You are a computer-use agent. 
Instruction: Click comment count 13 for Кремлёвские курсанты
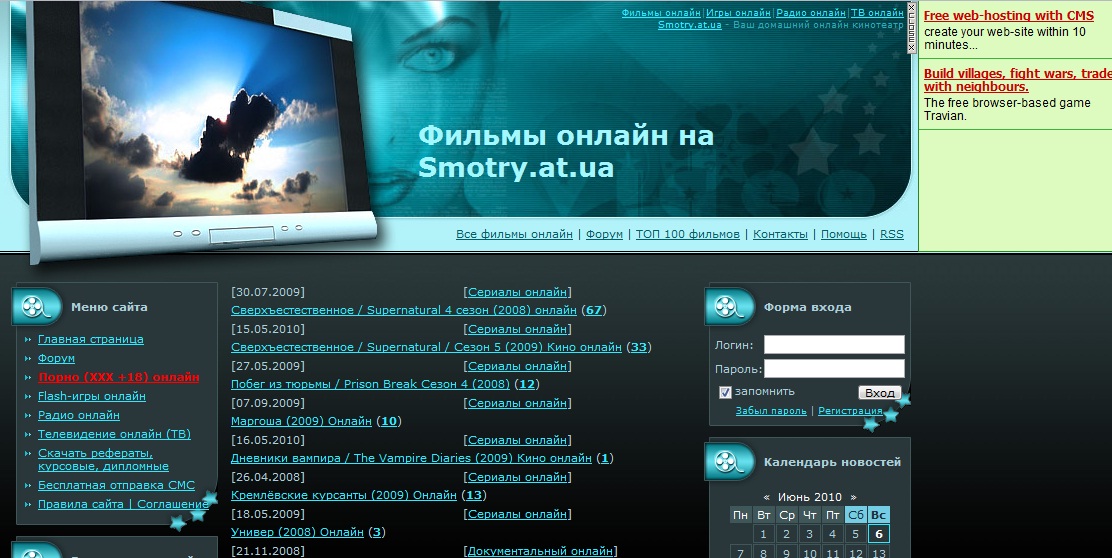pyautogui.click(x=474, y=495)
